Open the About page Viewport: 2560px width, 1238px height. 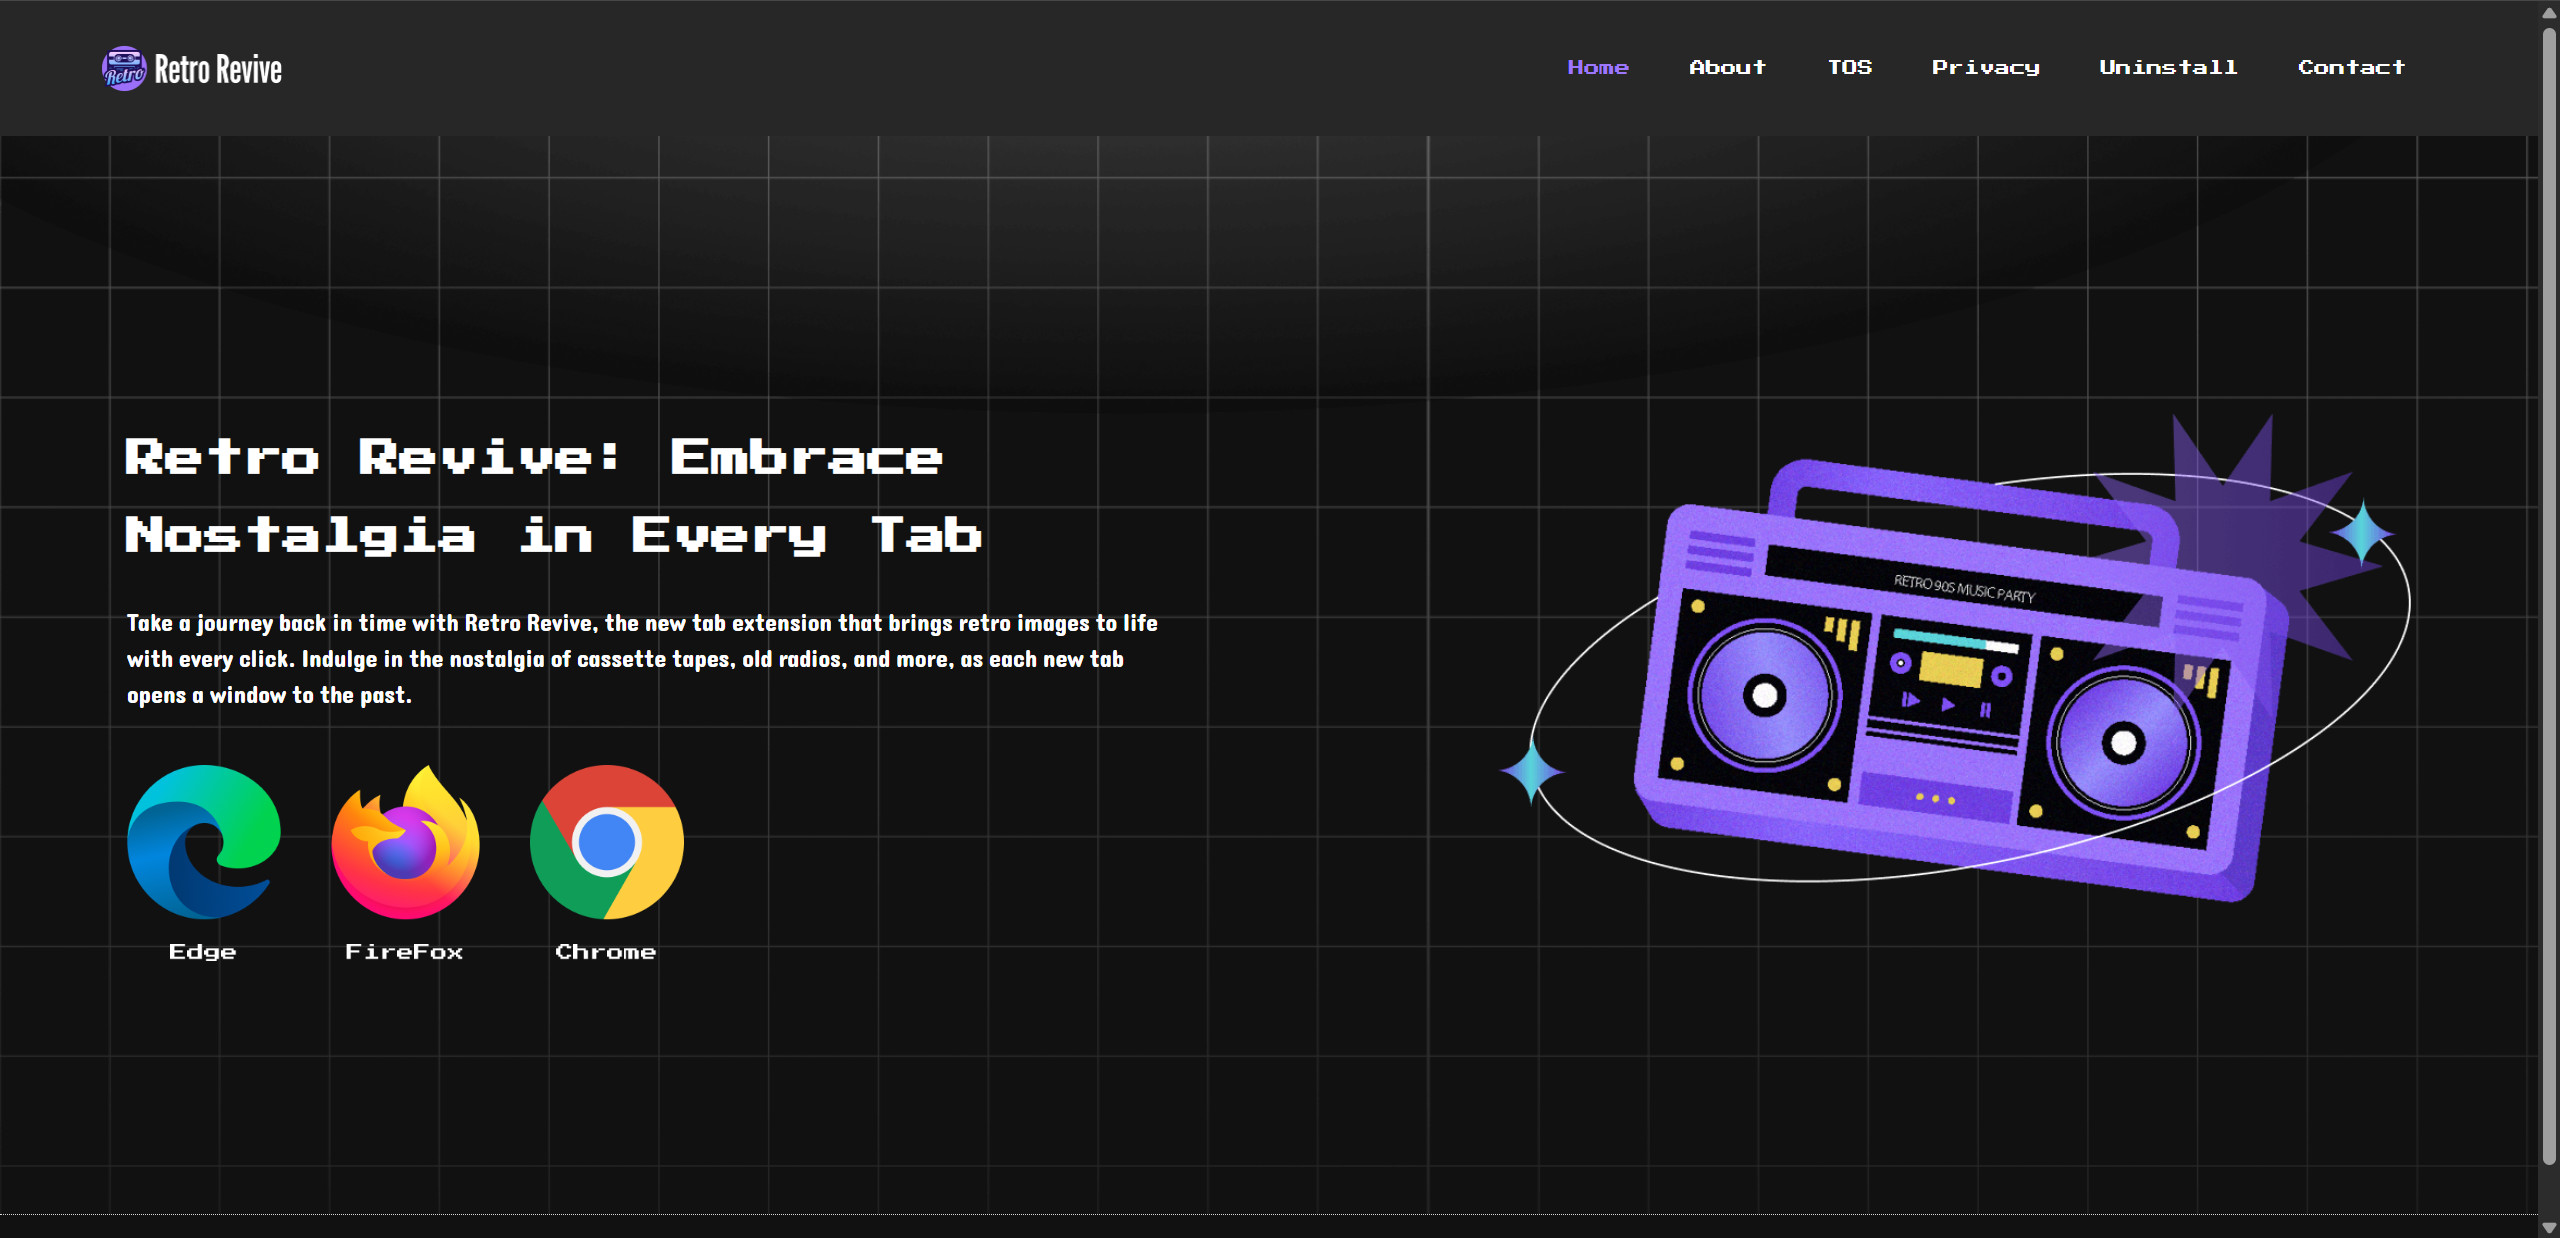click(1727, 67)
